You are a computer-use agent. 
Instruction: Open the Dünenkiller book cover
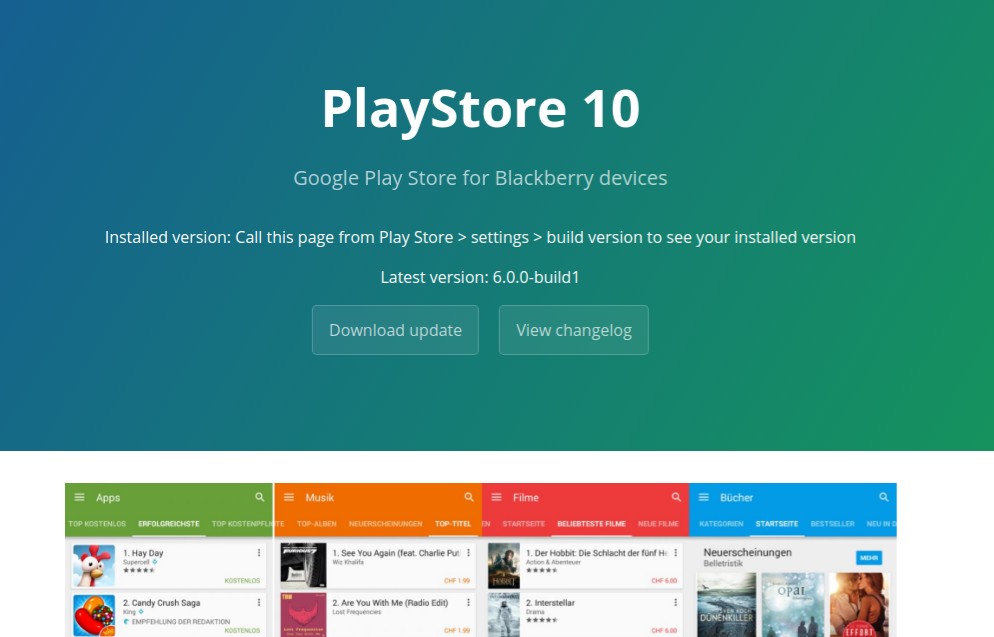pyautogui.click(x=726, y=605)
